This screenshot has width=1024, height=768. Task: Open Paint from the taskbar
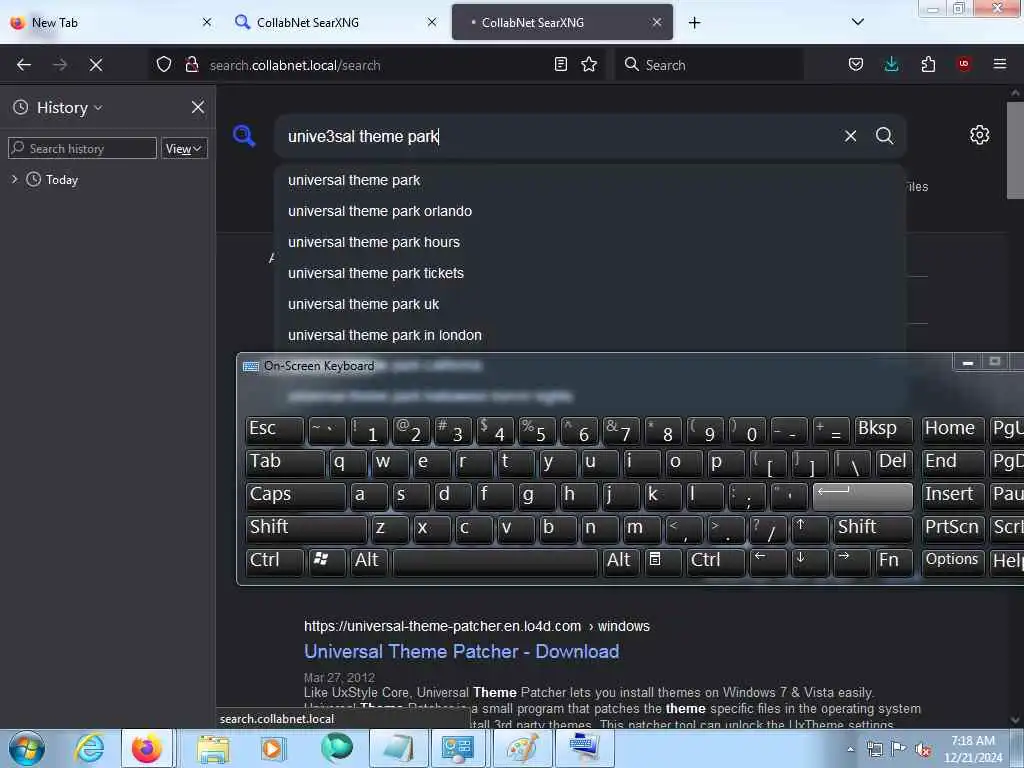(x=521, y=748)
